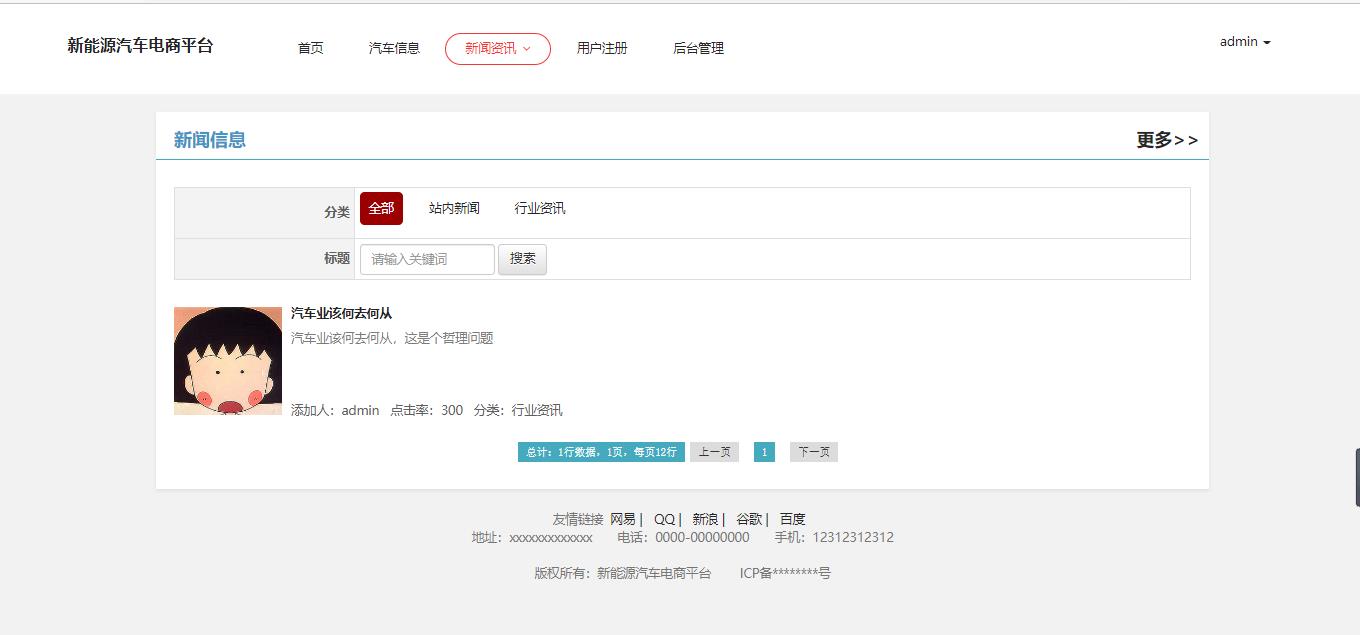Image resolution: width=1360 pixels, height=635 pixels.
Task: Go to the previous page 上一页
Action: (x=714, y=452)
